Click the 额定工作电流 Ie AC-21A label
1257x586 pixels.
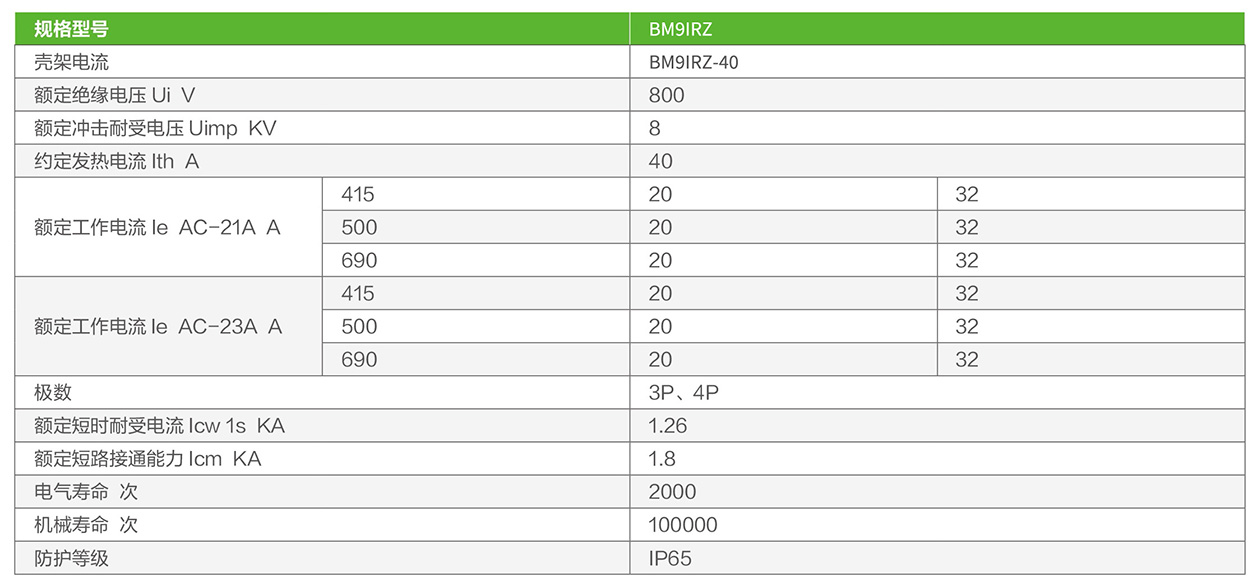[157, 227]
